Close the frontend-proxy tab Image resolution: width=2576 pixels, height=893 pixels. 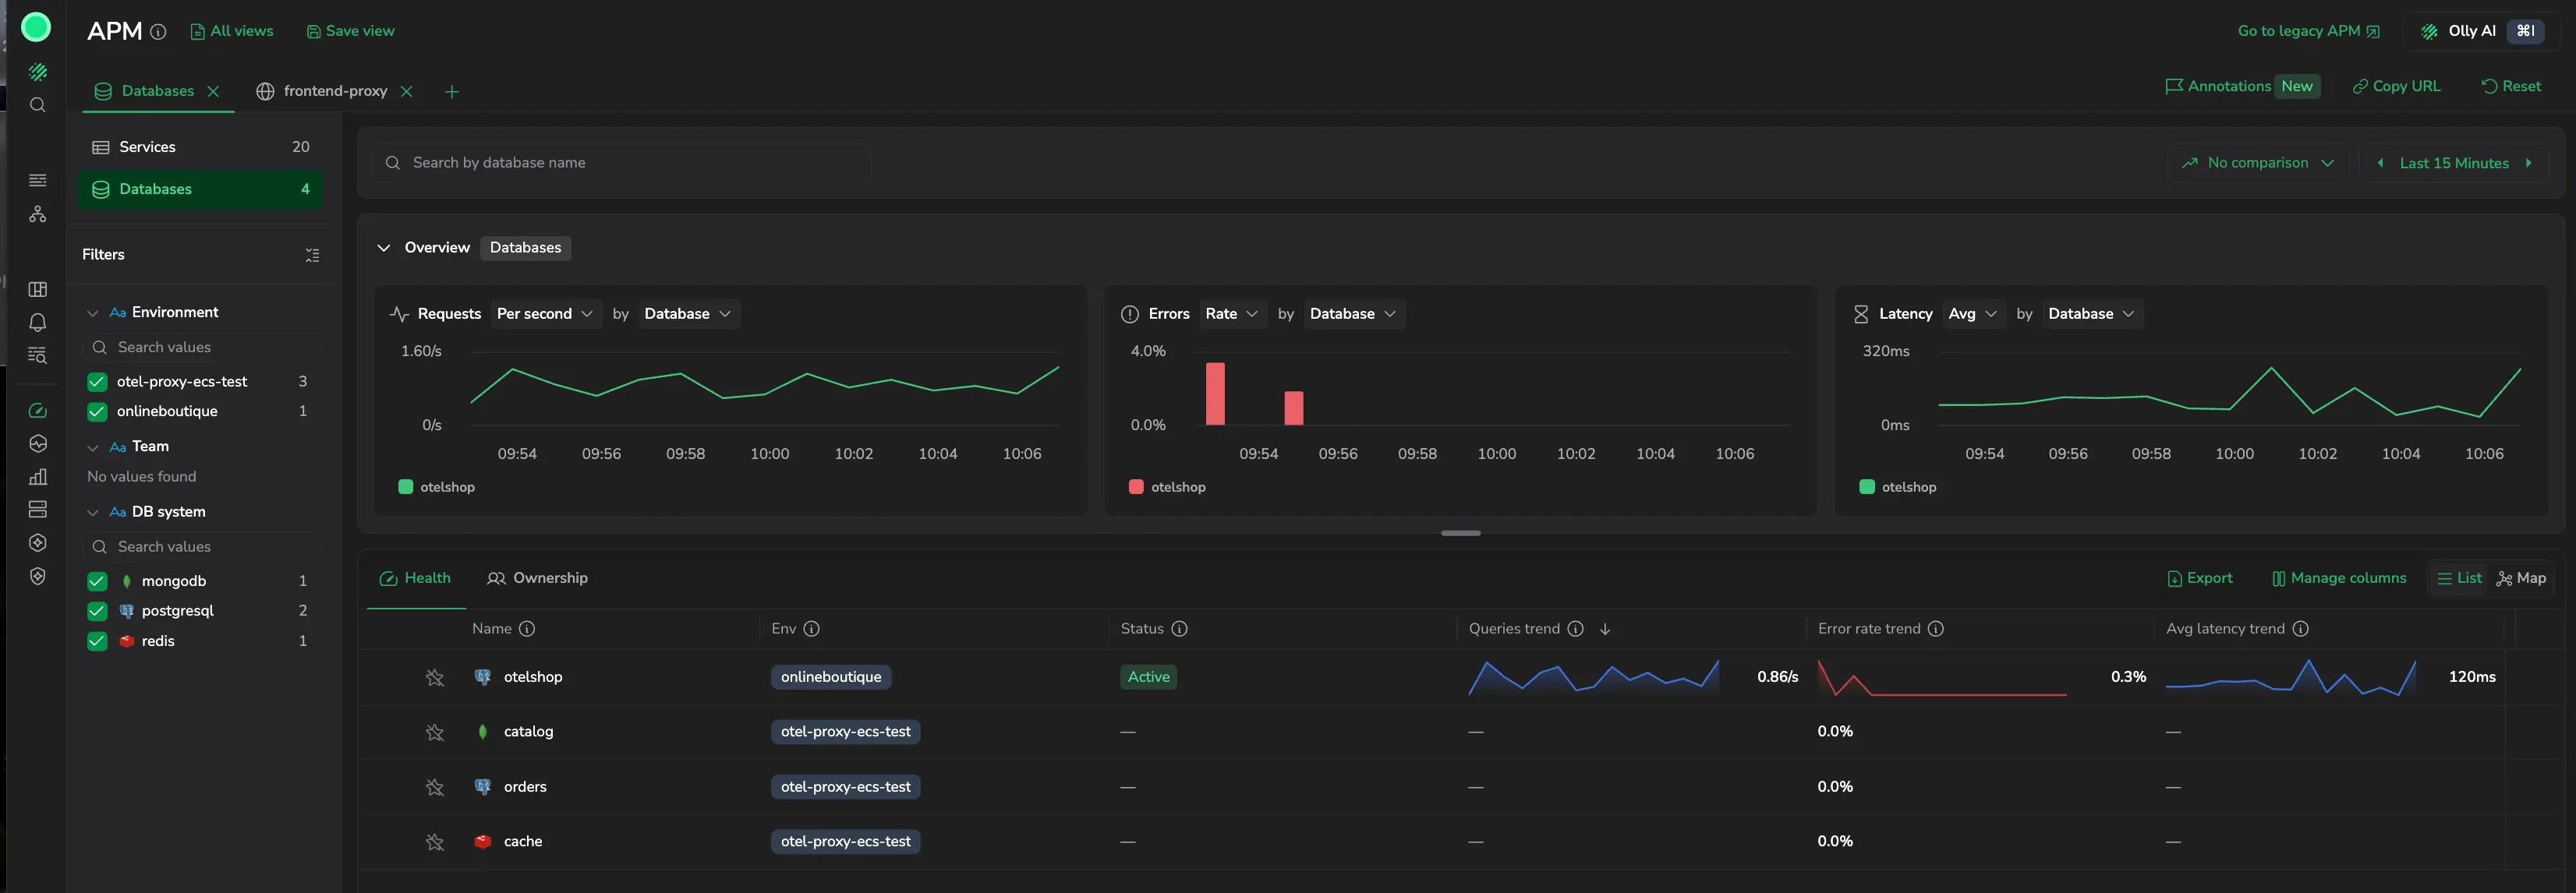tap(406, 91)
